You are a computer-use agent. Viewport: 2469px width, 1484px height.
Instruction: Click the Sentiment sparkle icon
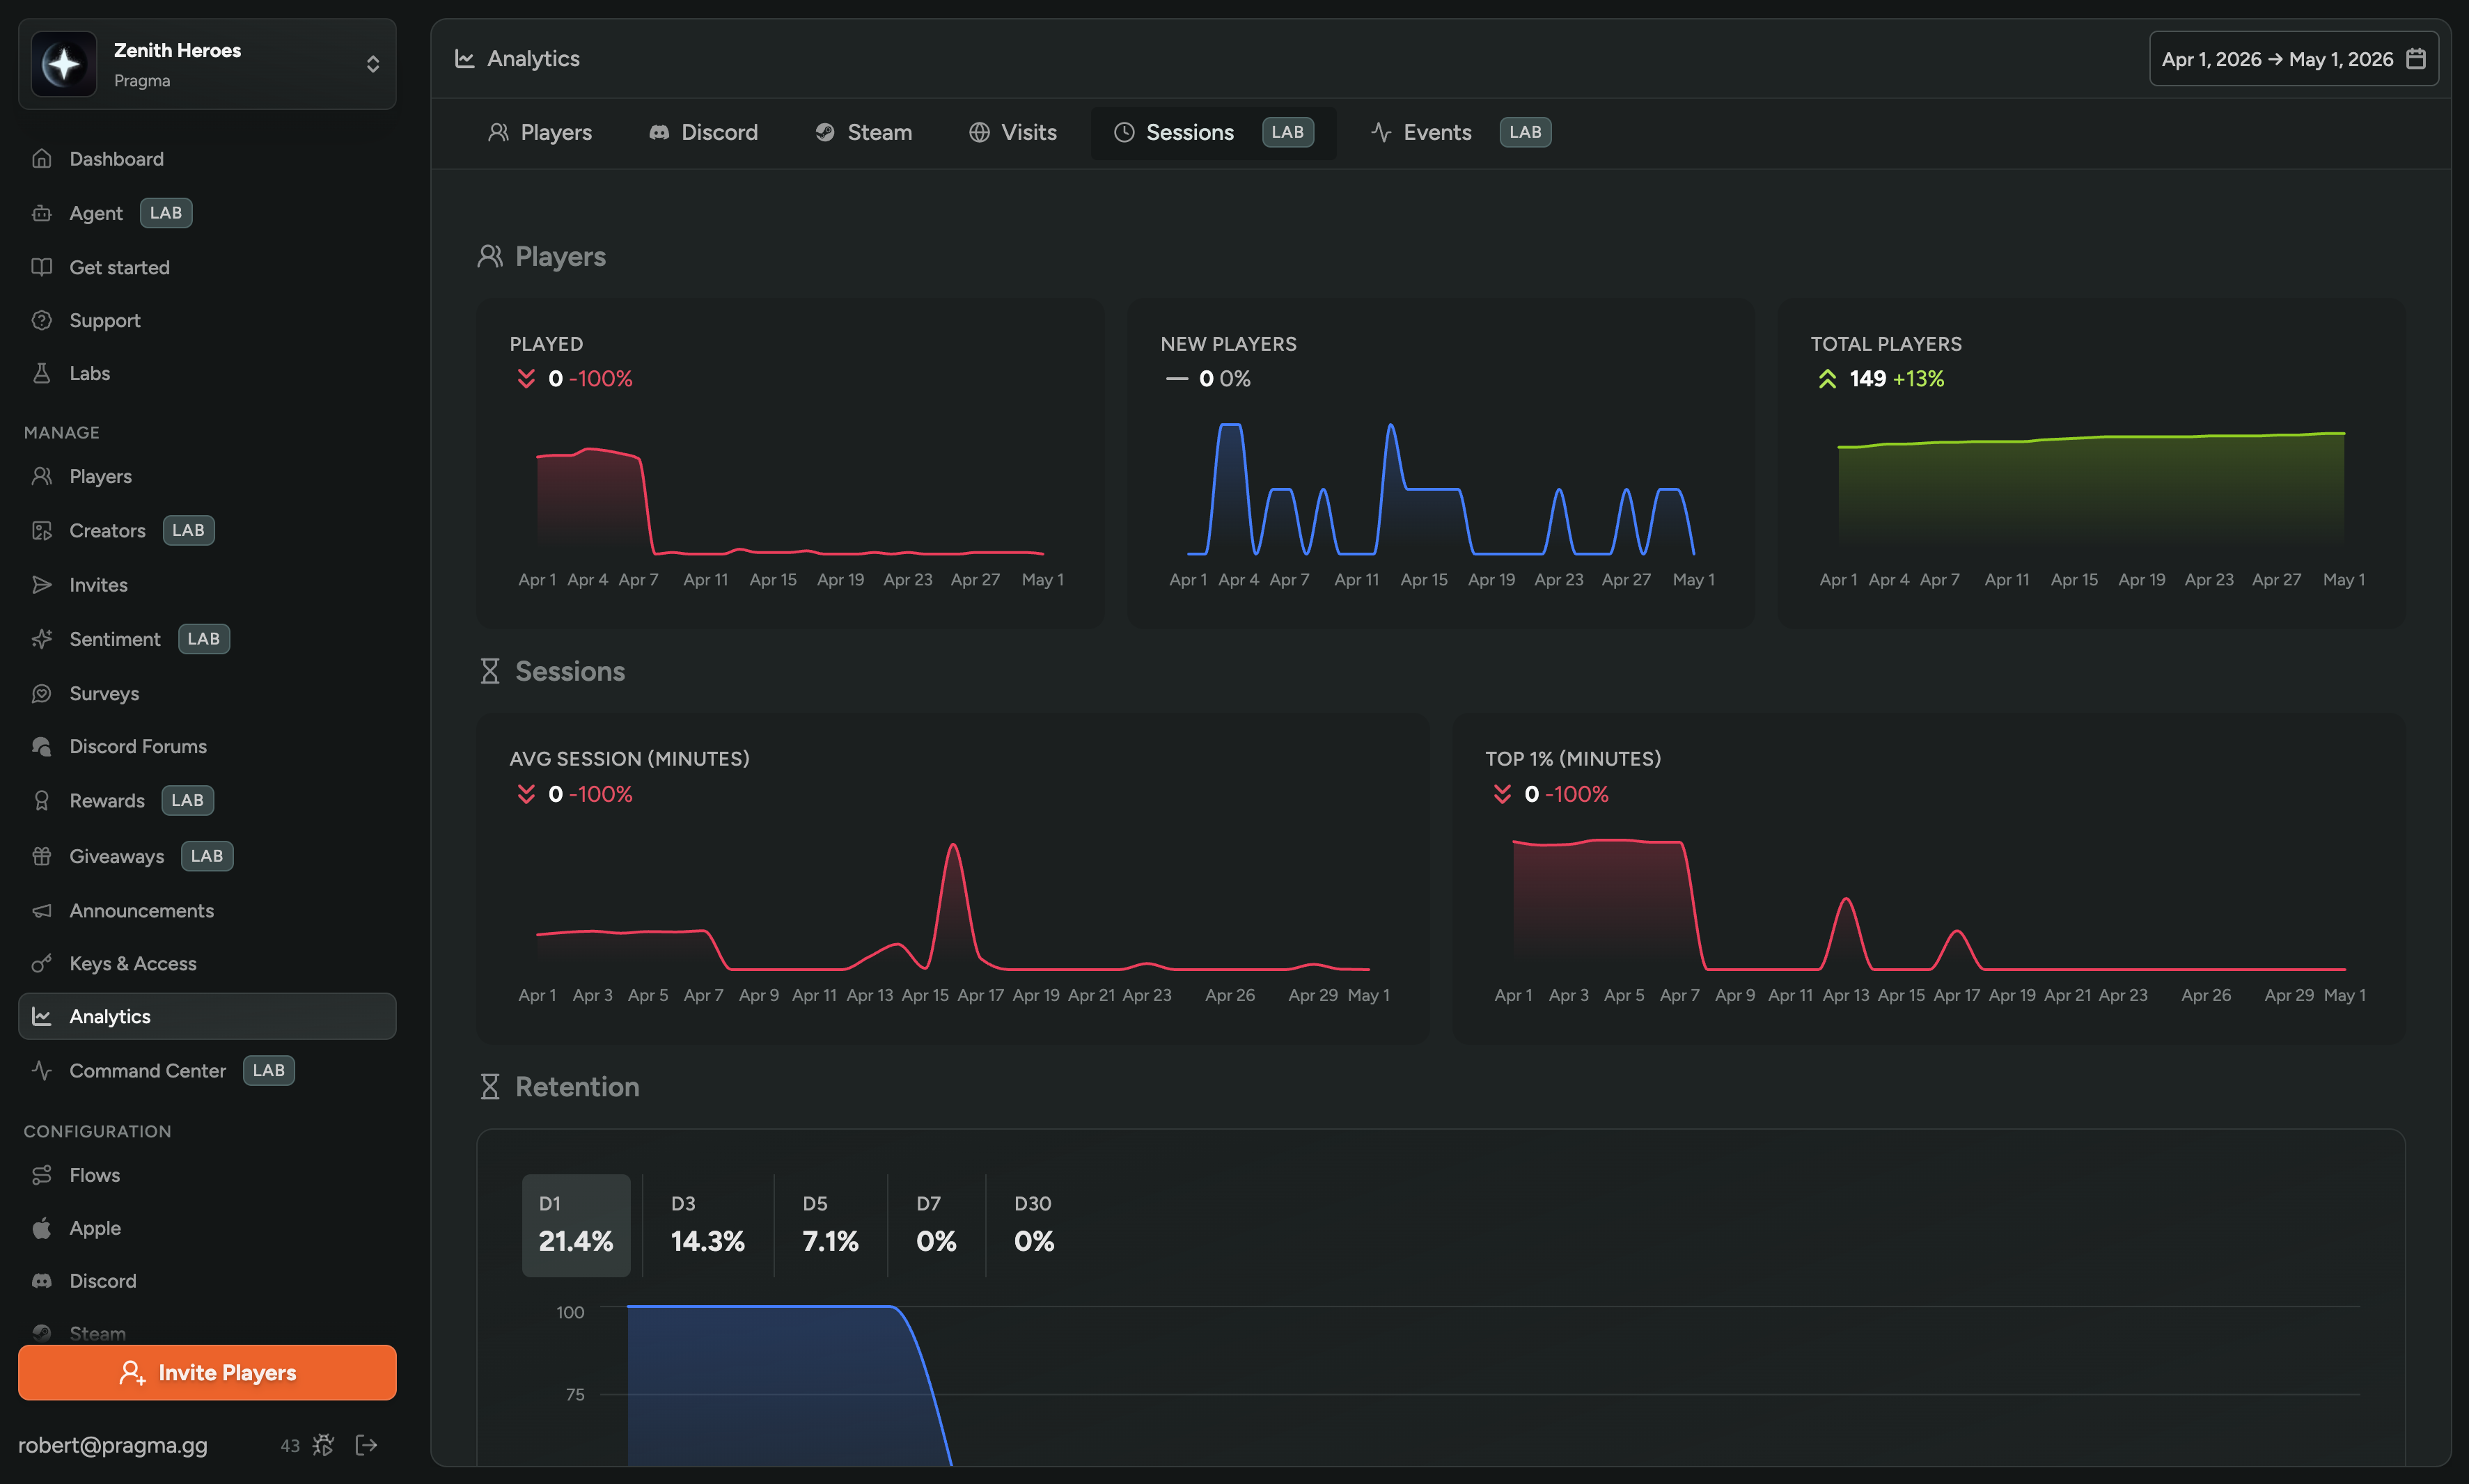coord(42,639)
